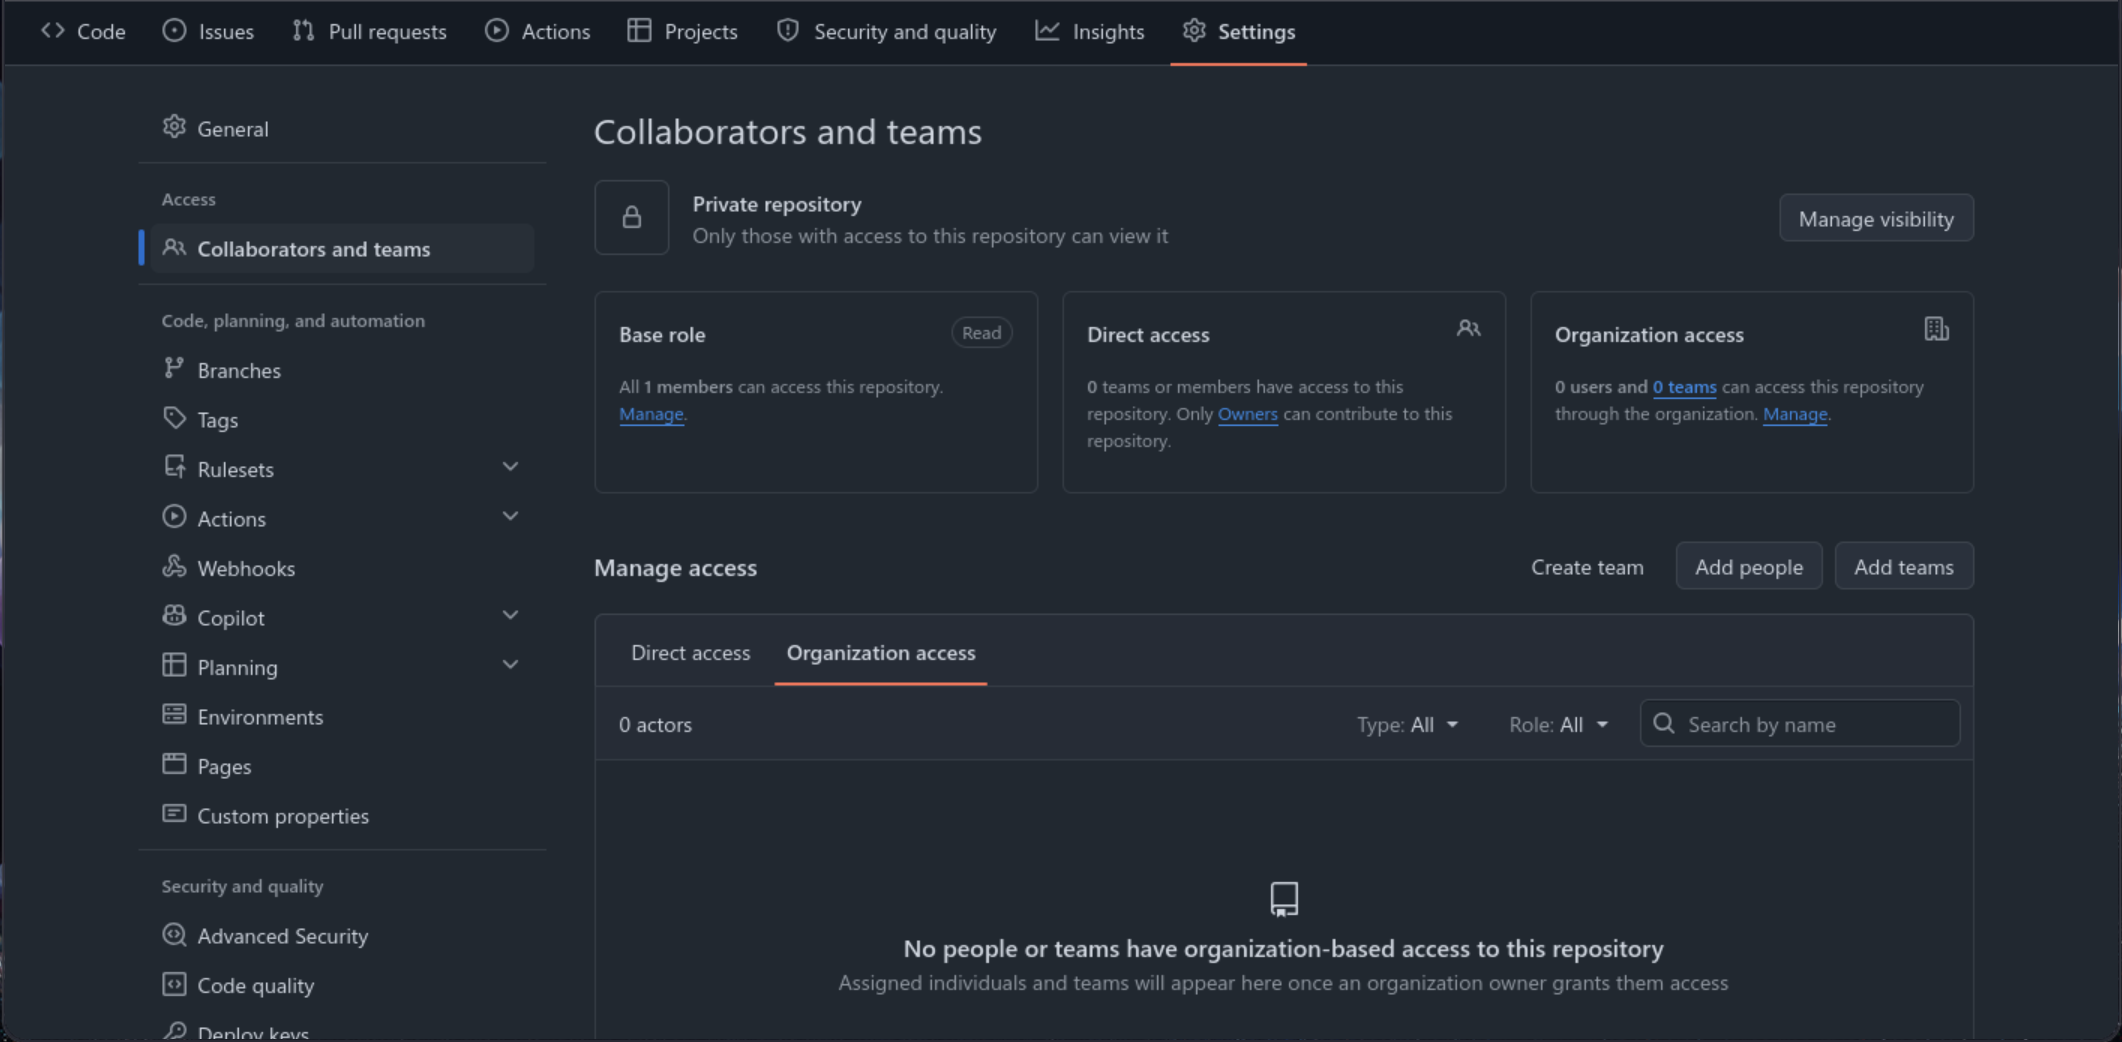Open the Role: All filter dropdown
Viewport: 2122px width, 1042px height.
click(x=1558, y=724)
